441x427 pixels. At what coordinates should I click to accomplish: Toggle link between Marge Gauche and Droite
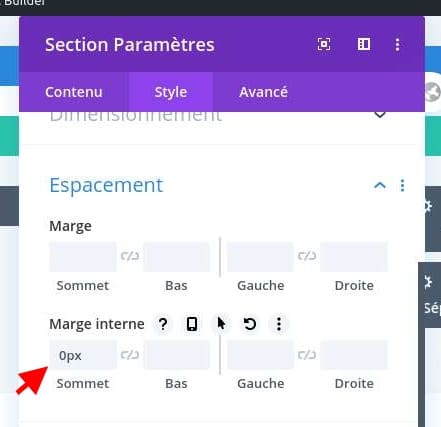tap(307, 256)
